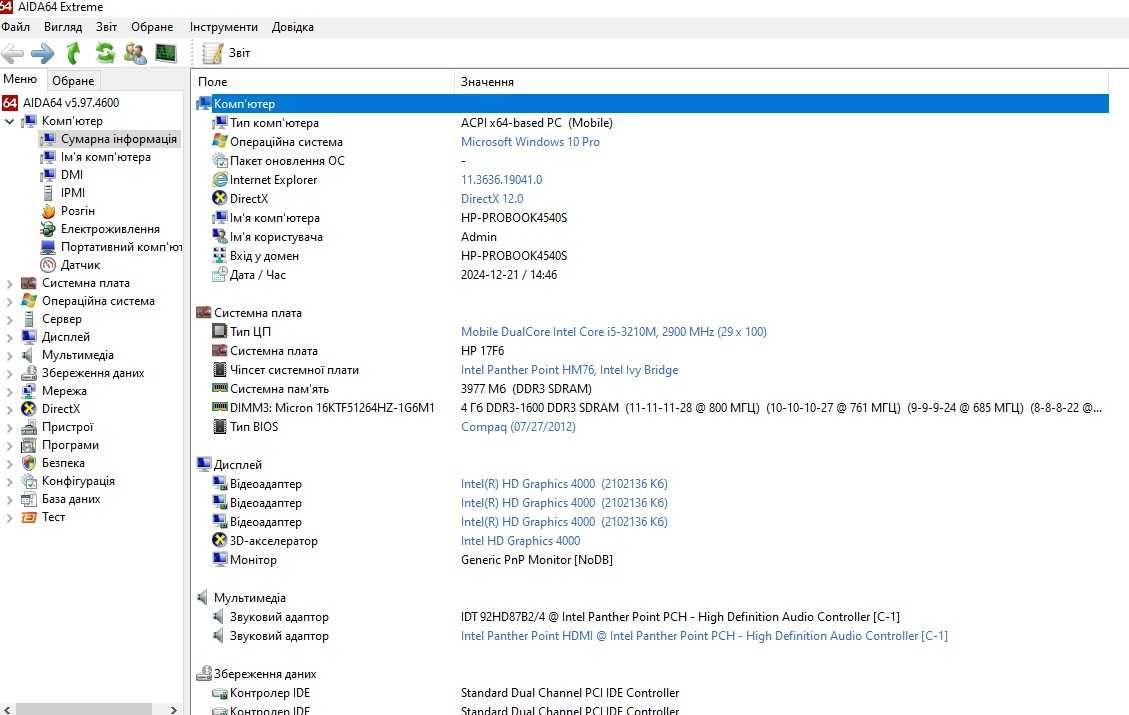1129x715 pixels.
Task: Click the sidebar horizontal scrollbar left arrow
Action: 7,710
